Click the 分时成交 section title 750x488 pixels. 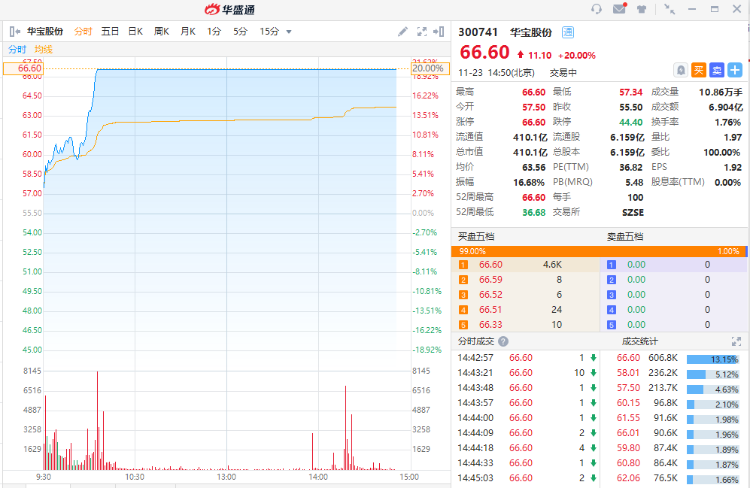click(476, 341)
